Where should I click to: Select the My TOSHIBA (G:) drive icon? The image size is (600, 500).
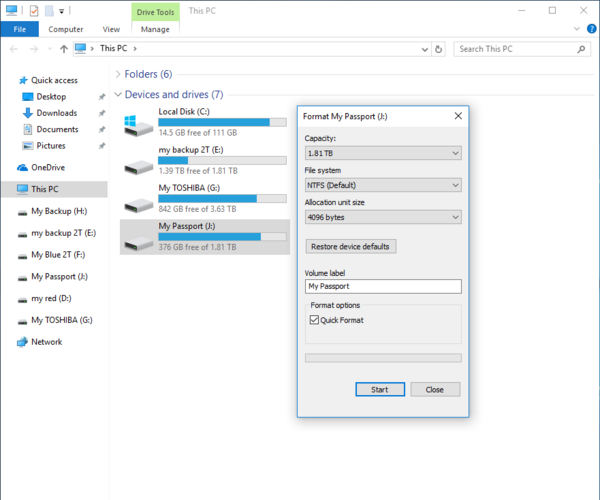pos(139,205)
